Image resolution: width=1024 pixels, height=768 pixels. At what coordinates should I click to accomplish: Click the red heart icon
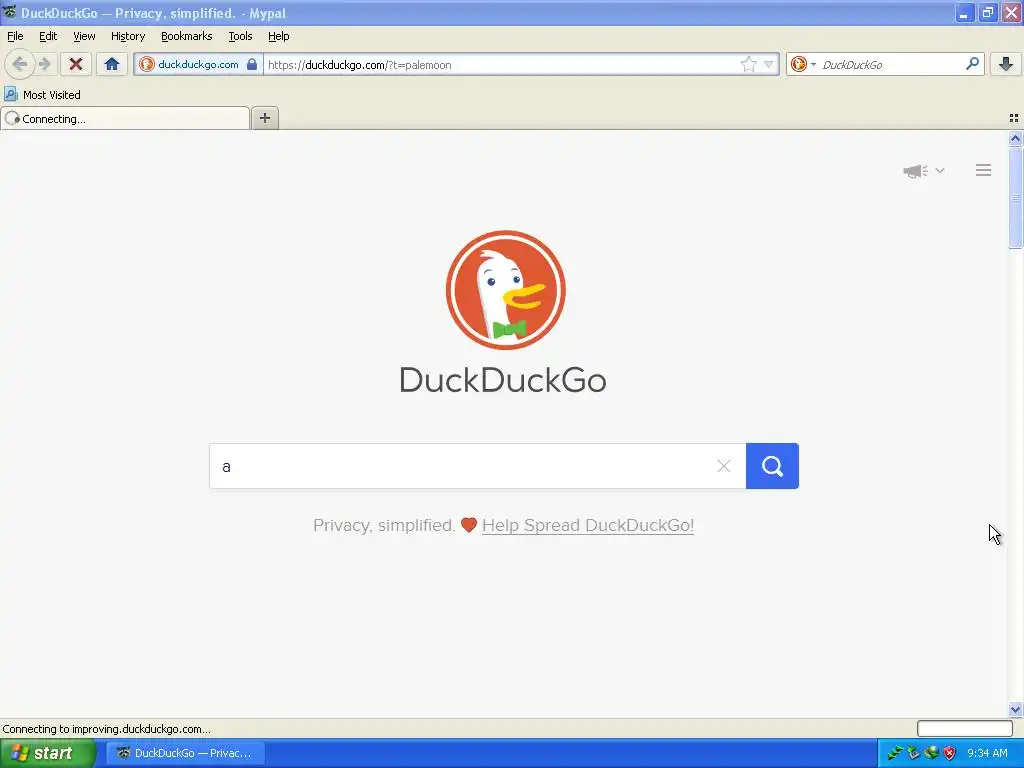(x=469, y=525)
